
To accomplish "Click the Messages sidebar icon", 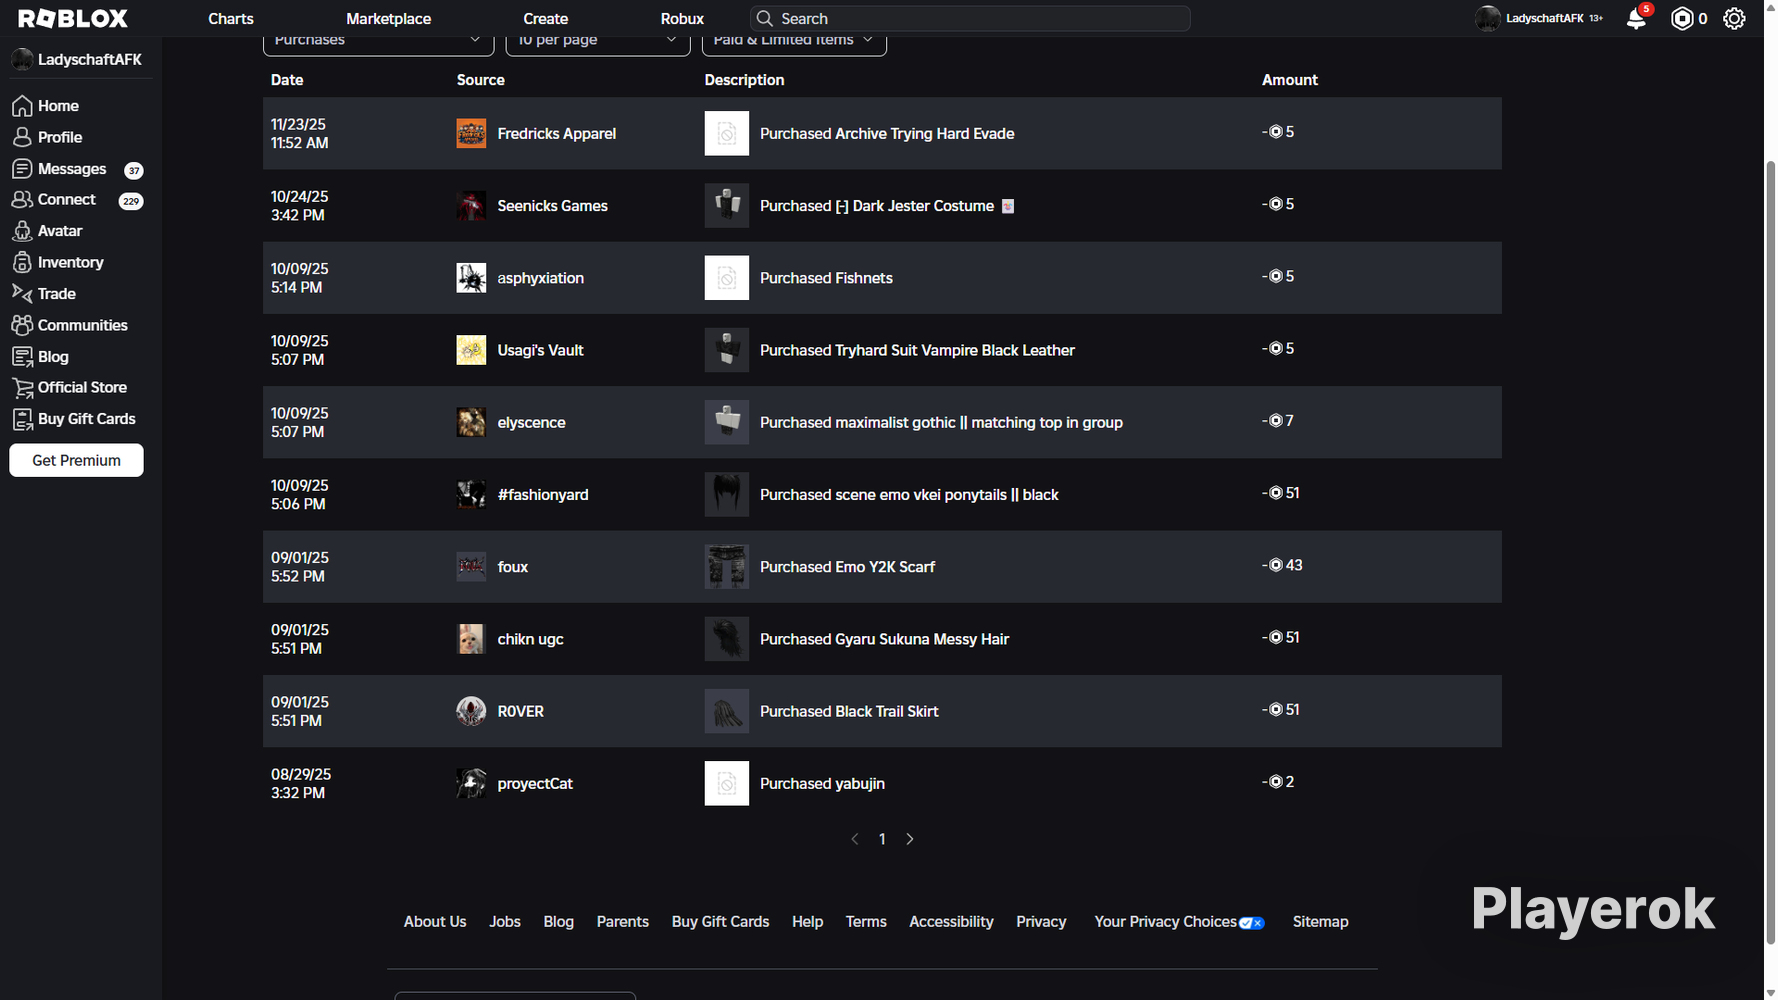I will pyautogui.click(x=22, y=169).
